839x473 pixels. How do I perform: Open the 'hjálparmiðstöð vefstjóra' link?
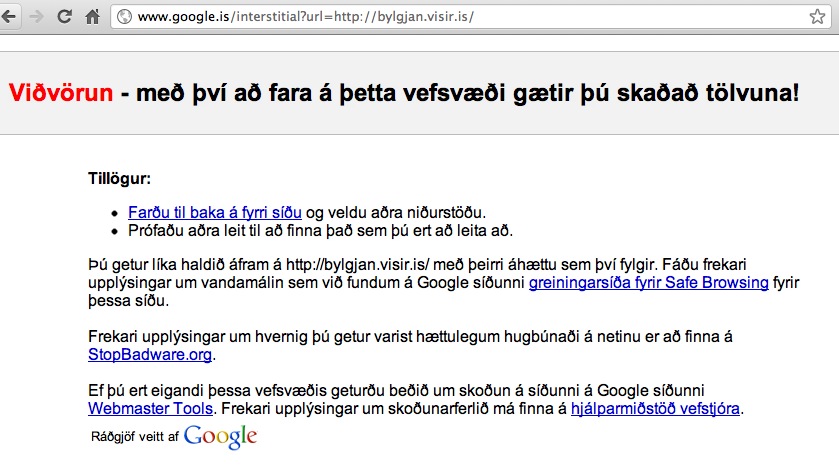[656, 408]
